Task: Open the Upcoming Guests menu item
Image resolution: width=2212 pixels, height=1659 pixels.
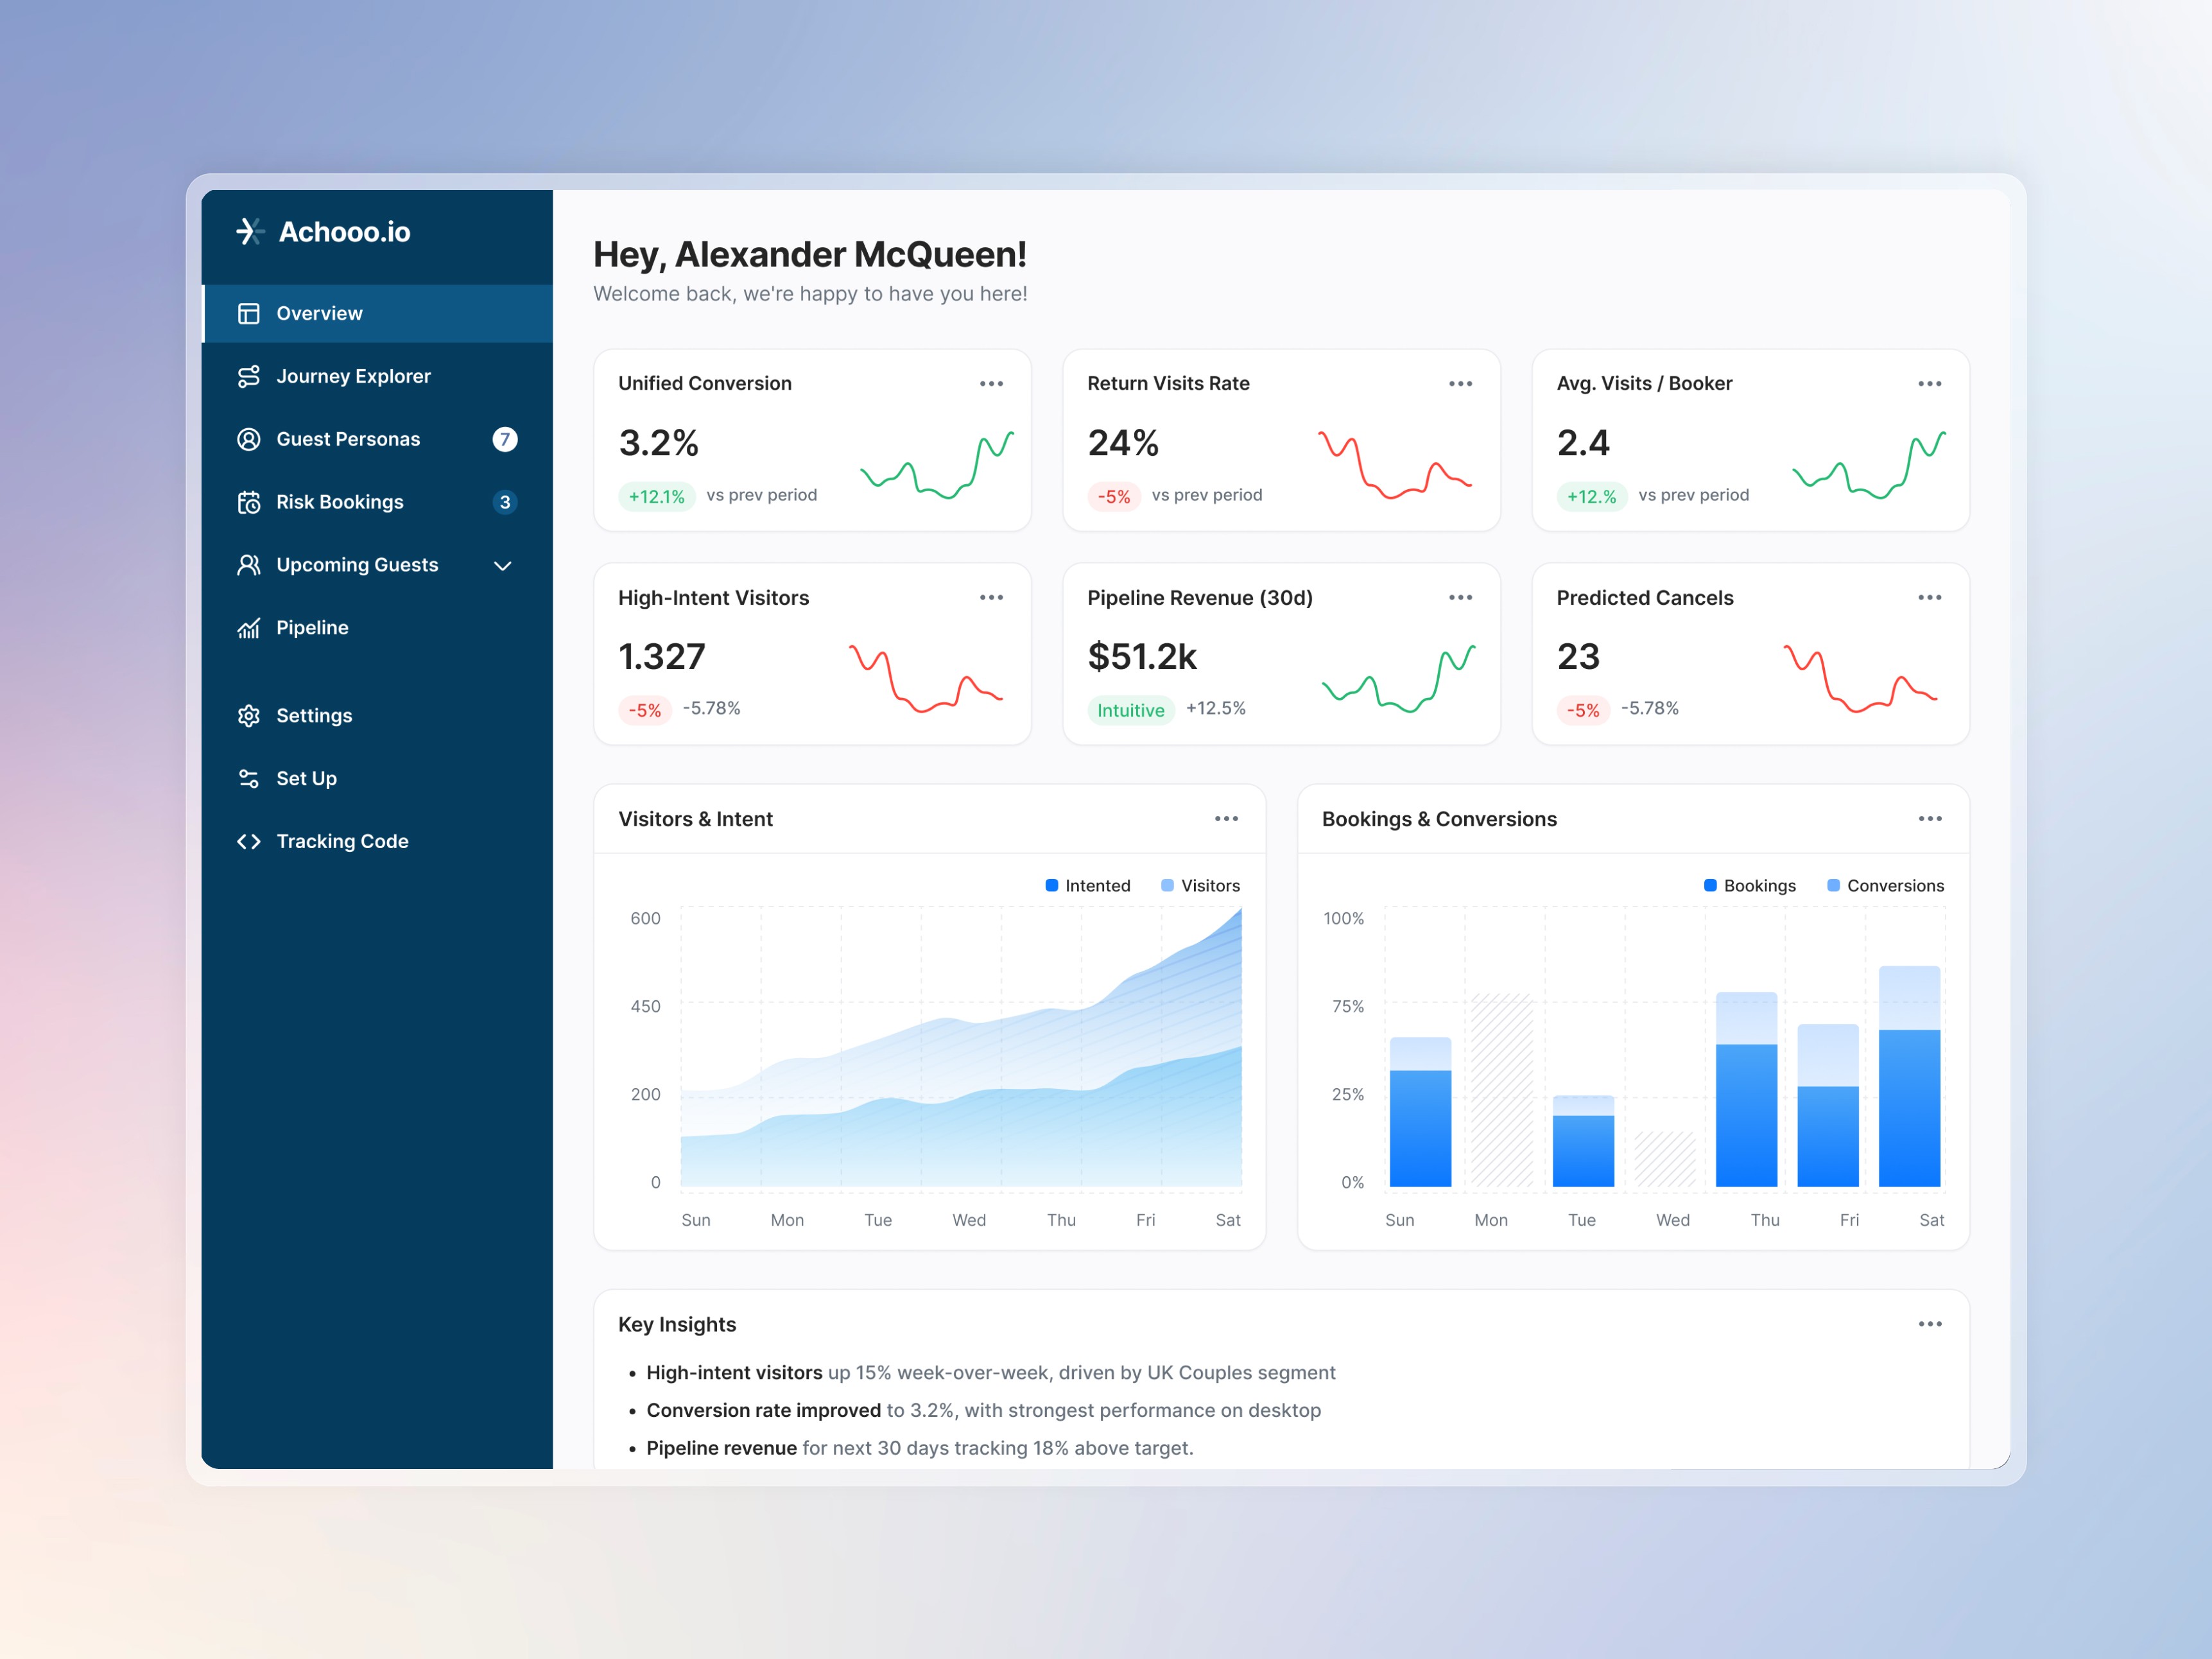Action: [x=357, y=565]
